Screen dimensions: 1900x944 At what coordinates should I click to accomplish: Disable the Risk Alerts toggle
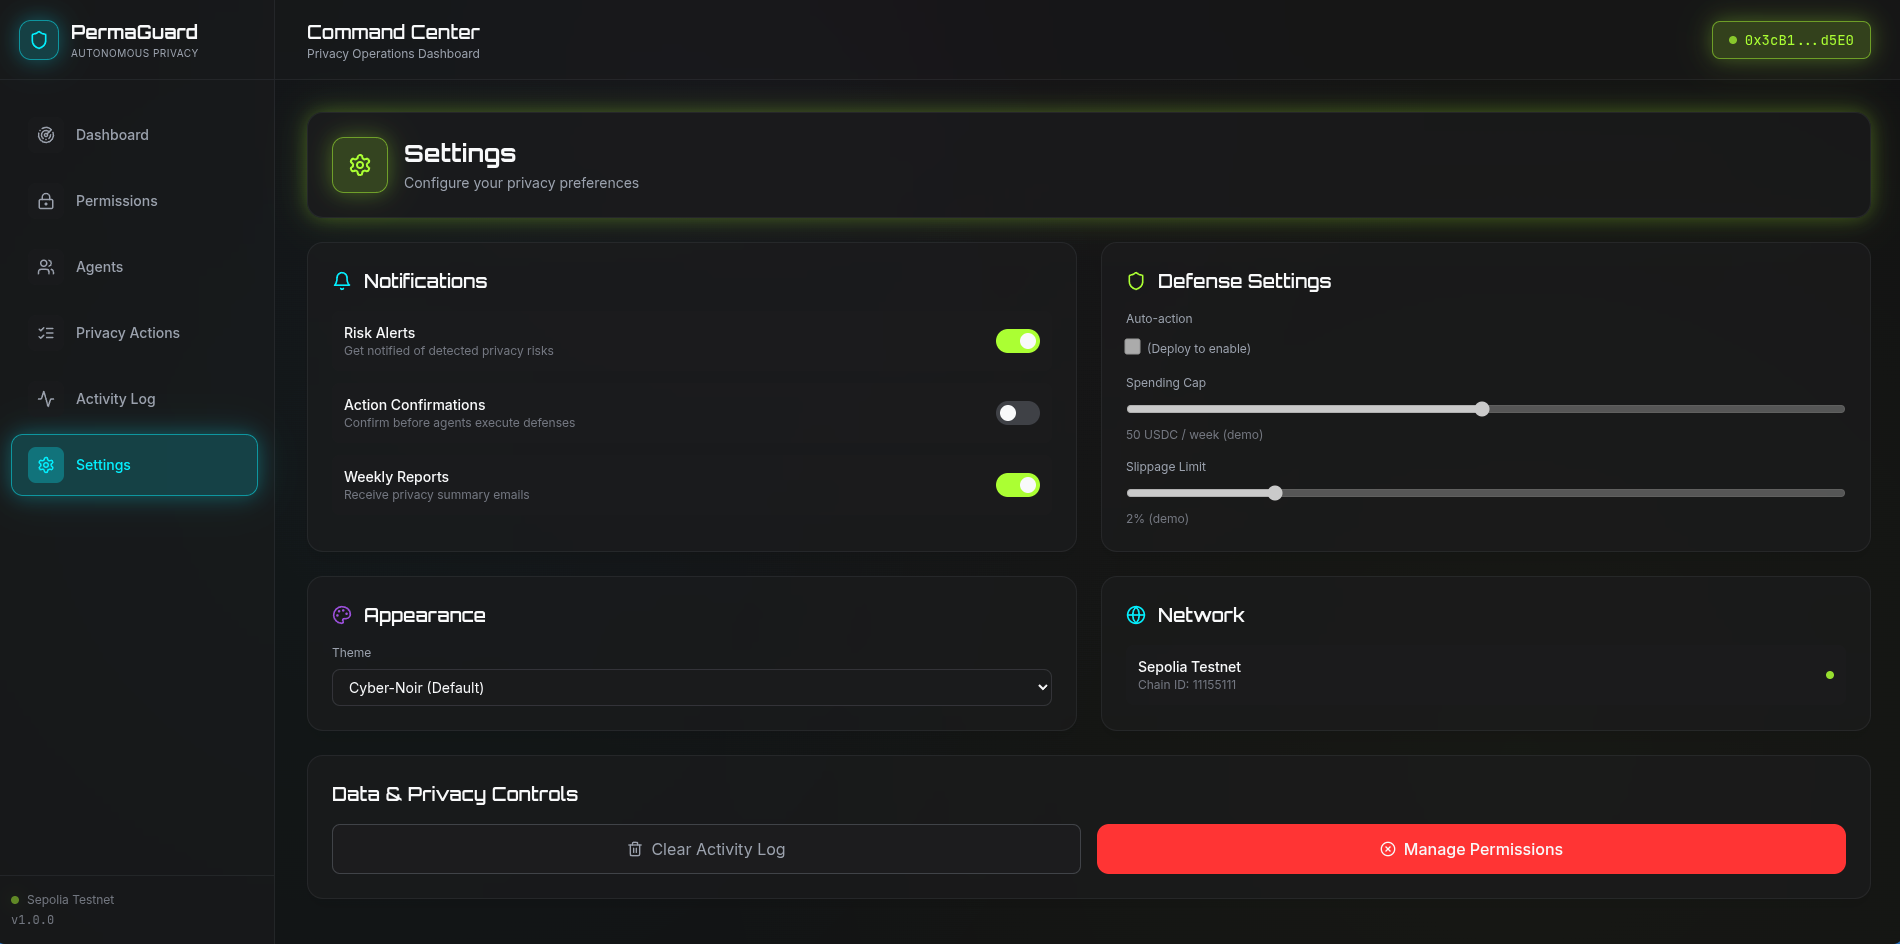point(1017,341)
